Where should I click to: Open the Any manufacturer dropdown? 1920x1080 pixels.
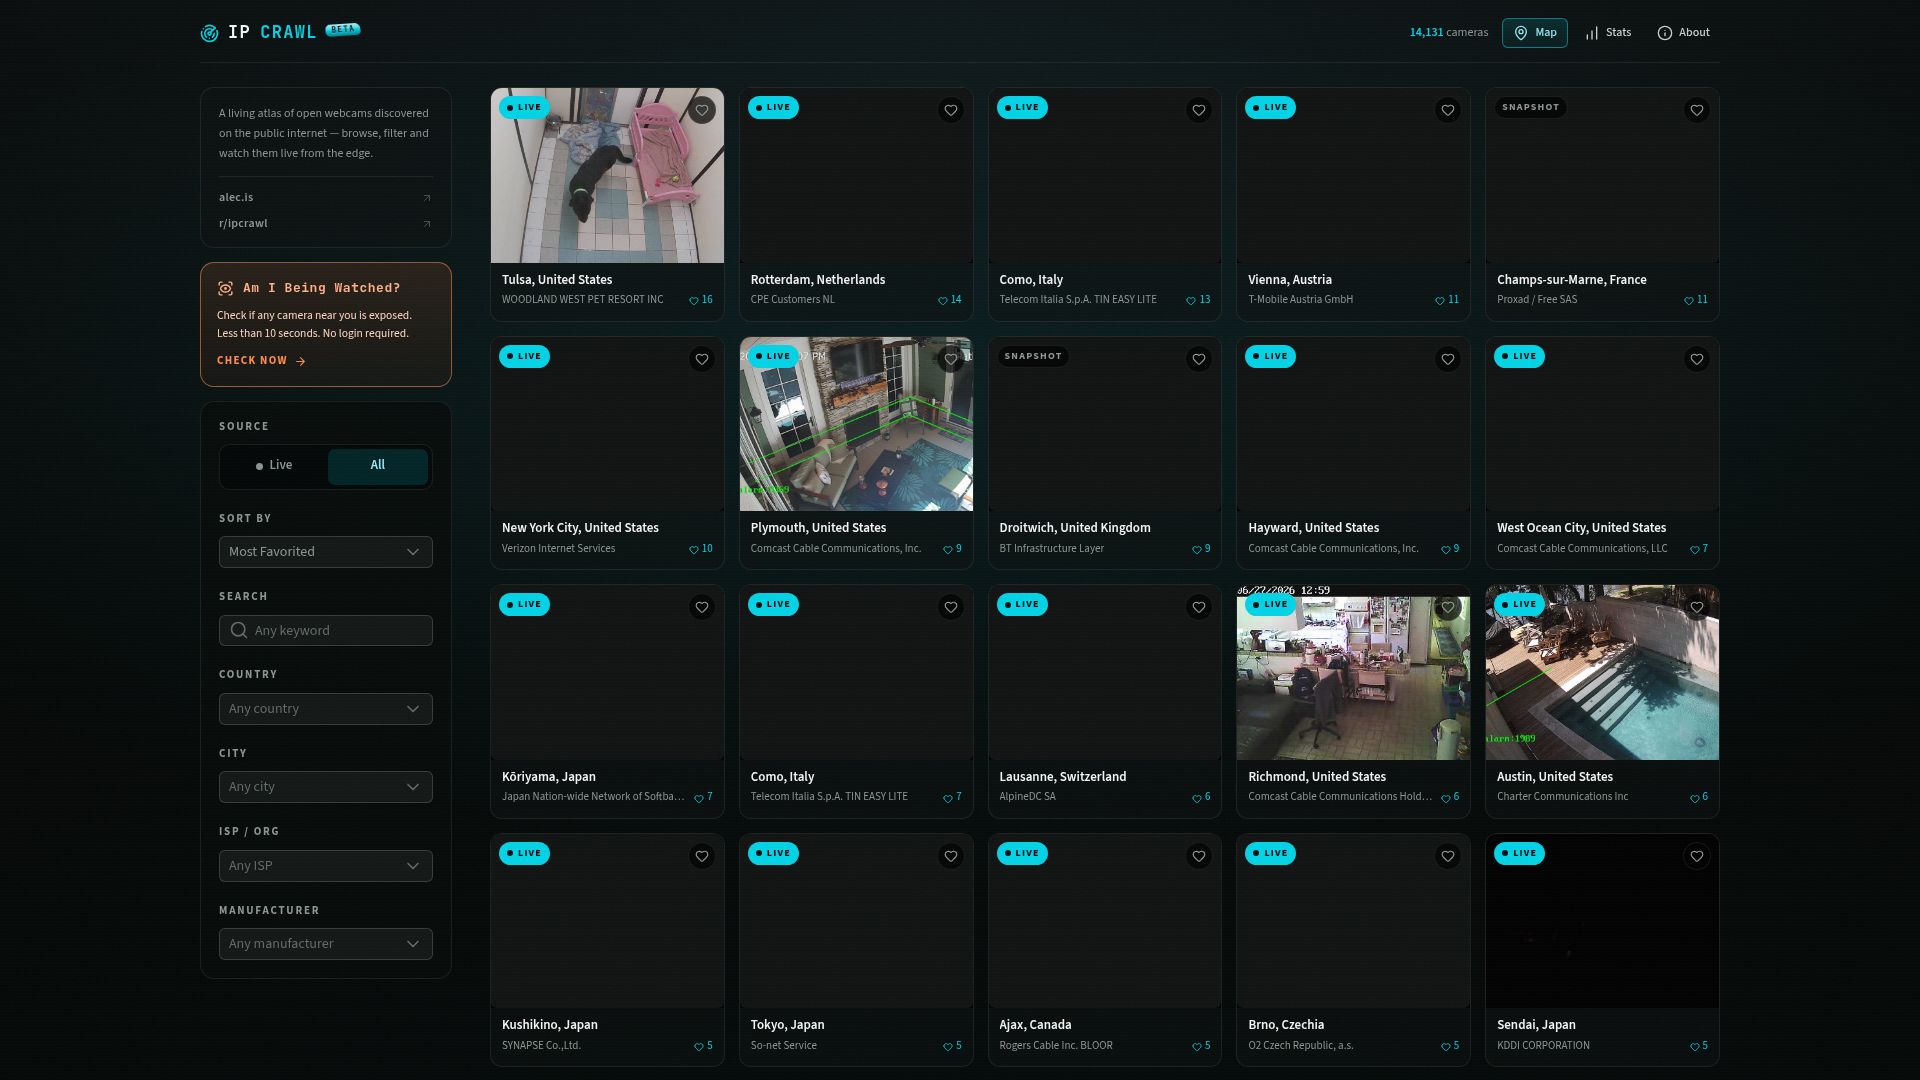[x=326, y=944]
